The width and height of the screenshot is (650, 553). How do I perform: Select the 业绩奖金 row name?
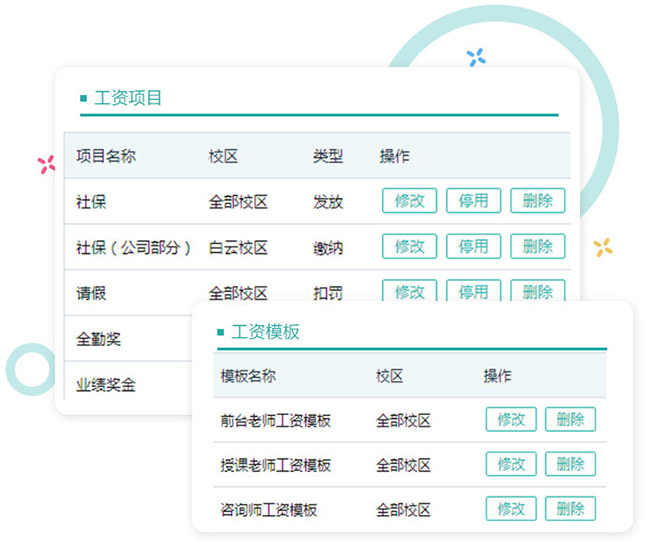pyautogui.click(x=106, y=384)
